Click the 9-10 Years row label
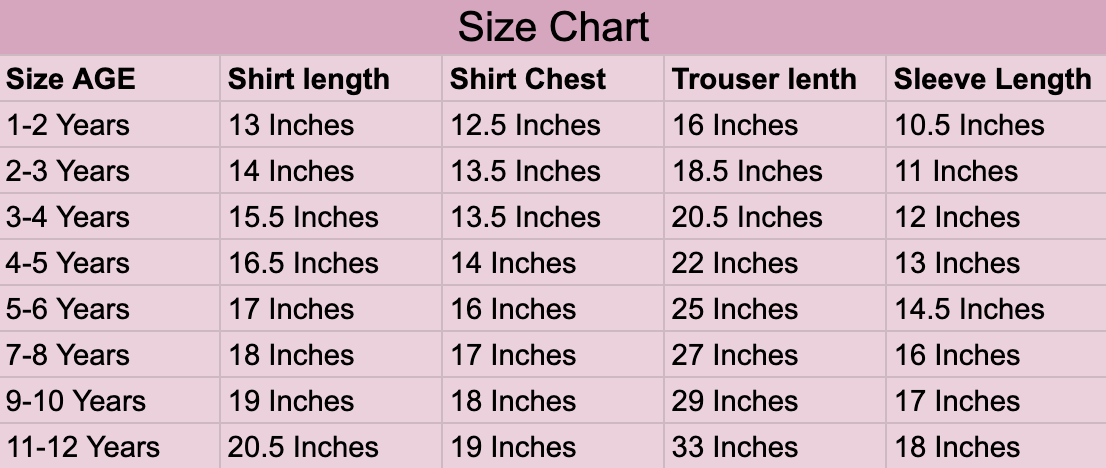The image size is (1106, 468). point(76,402)
